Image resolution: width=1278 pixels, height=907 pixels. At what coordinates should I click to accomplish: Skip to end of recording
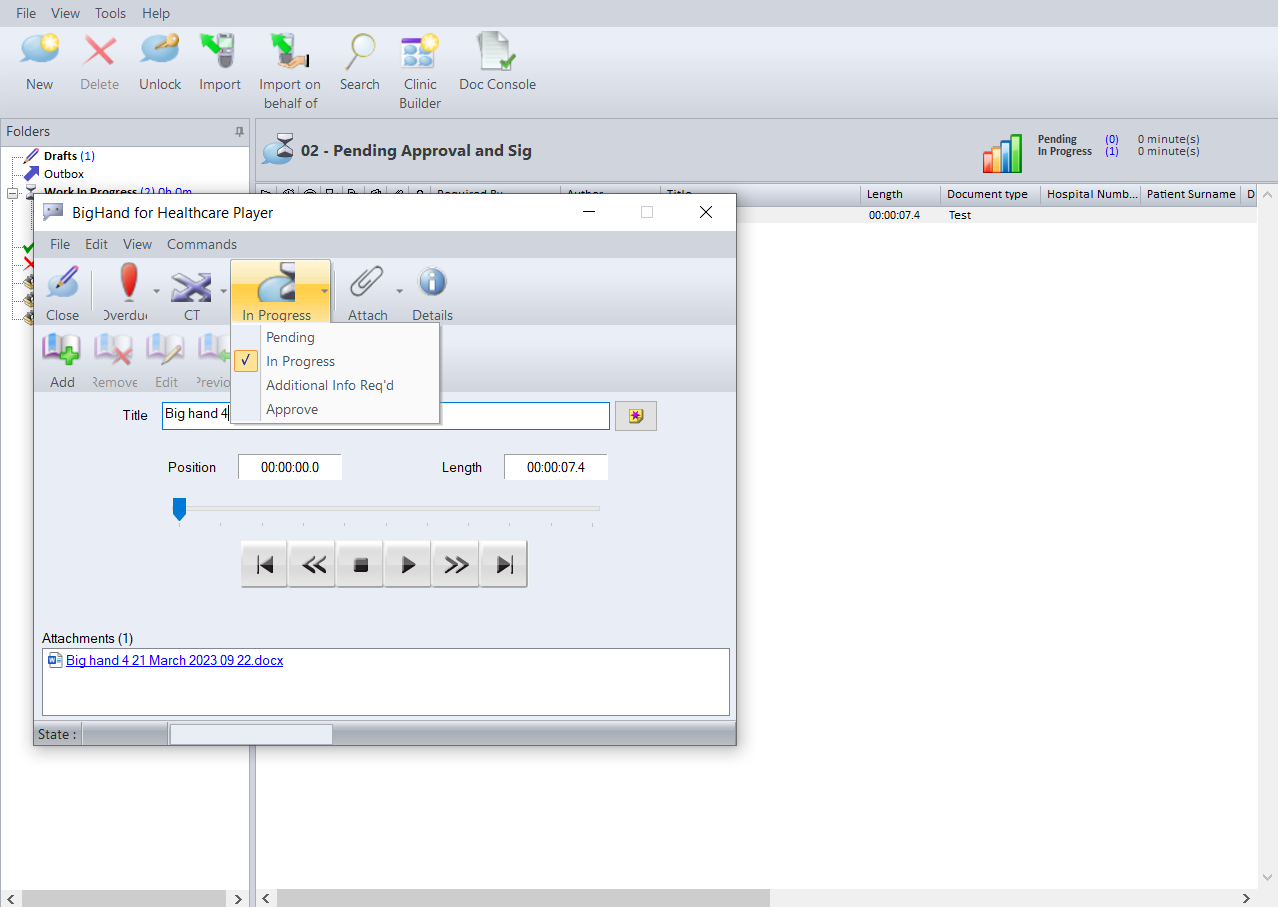(504, 565)
